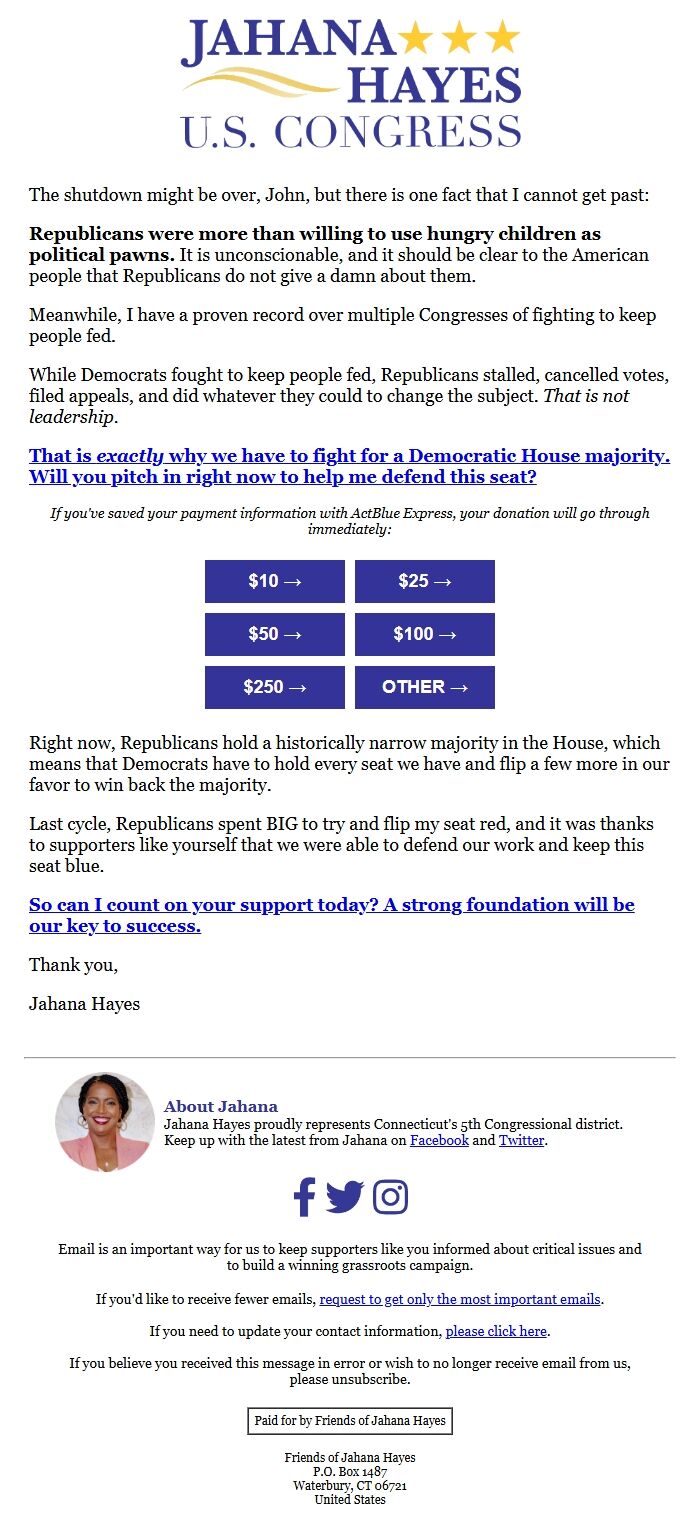This screenshot has height=1532, width=700.
Task: Click the Facebook icon in the footer
Action: click(x=305, y=1196)
